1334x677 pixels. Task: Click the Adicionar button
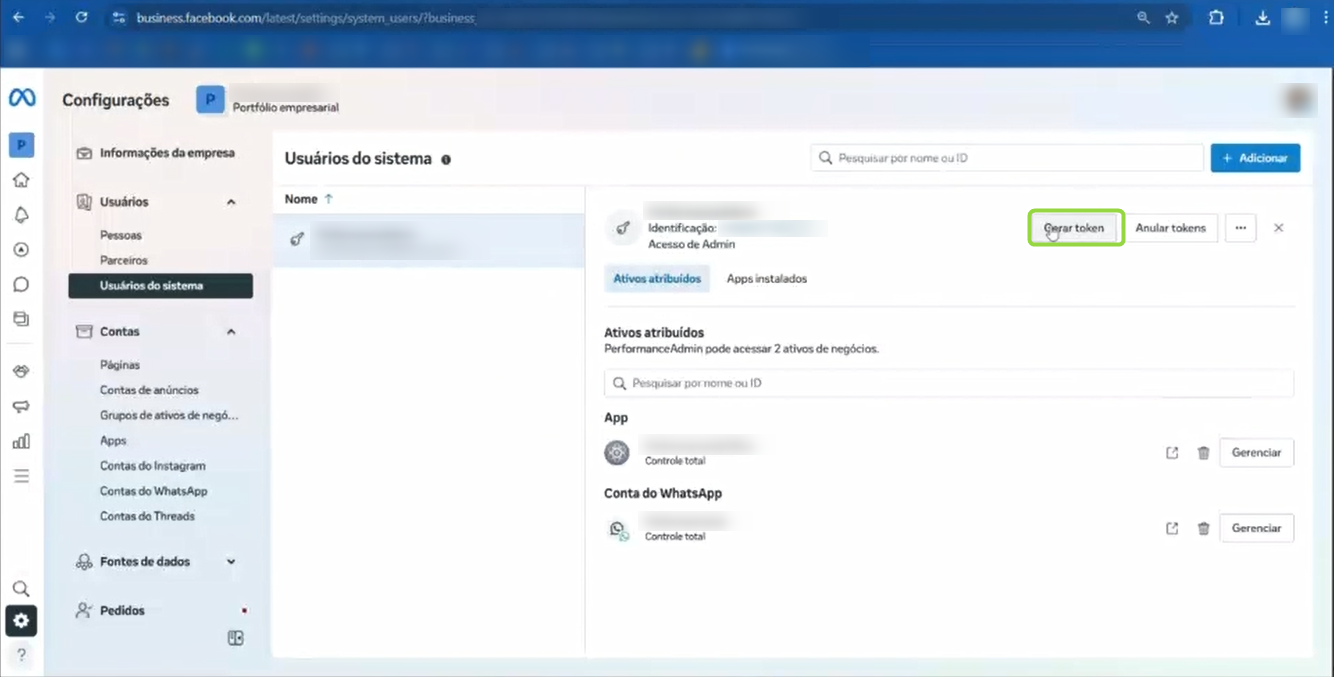[1255, 158]
